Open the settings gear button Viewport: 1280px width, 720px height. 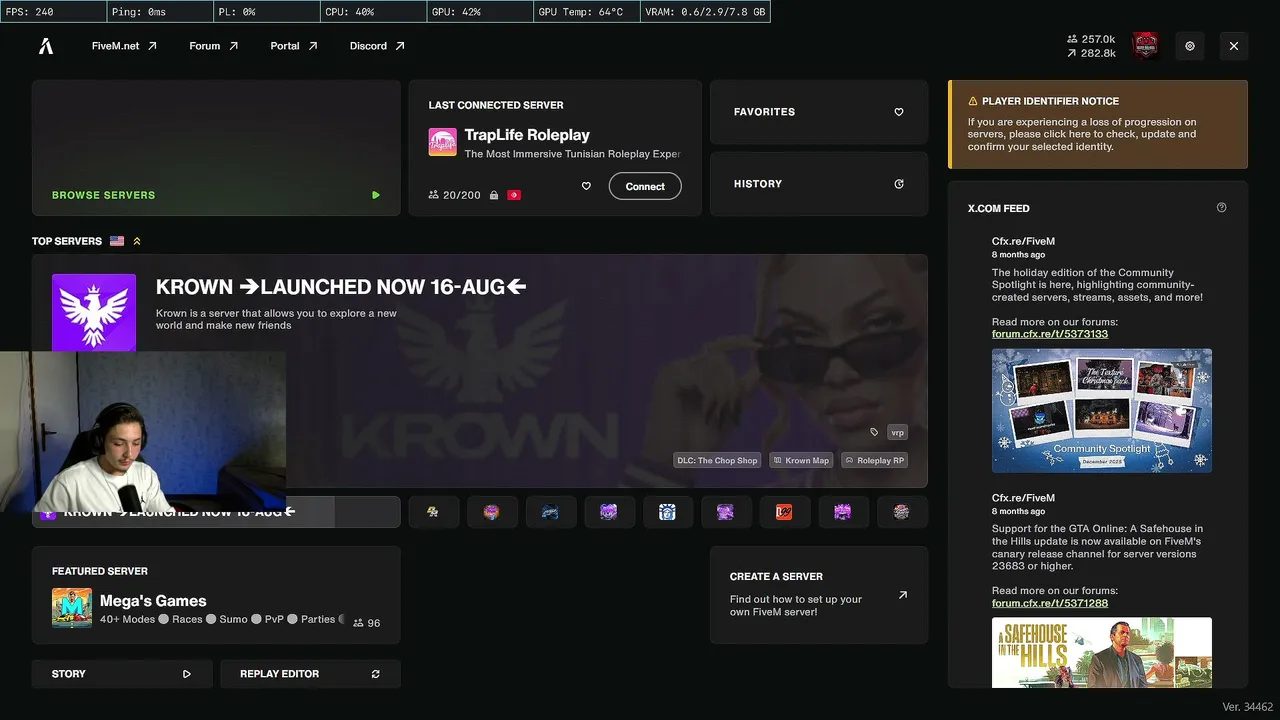tap(1190, 46)
